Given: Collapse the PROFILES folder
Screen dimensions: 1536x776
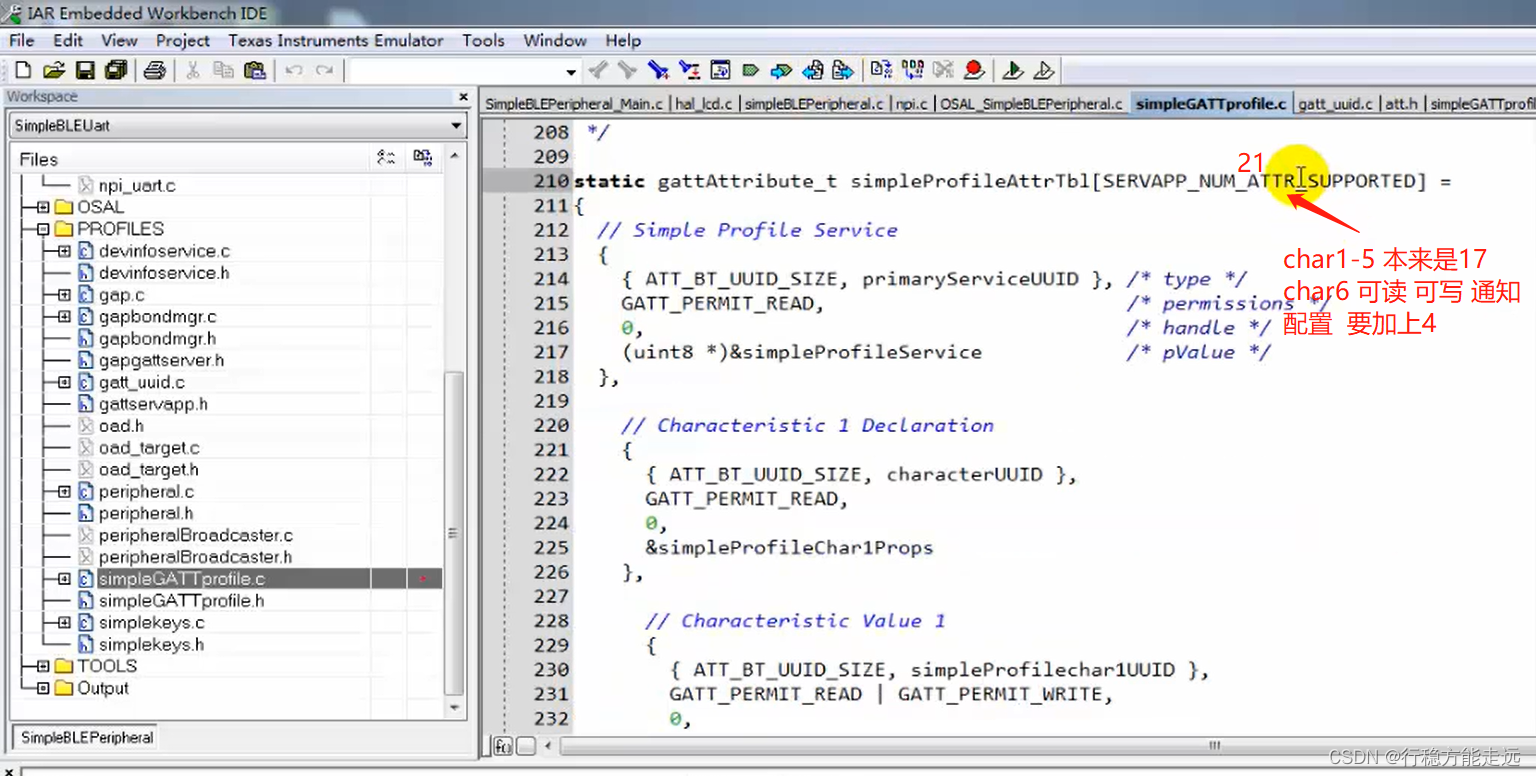Looking at the screenshot, I should [43, 229].
